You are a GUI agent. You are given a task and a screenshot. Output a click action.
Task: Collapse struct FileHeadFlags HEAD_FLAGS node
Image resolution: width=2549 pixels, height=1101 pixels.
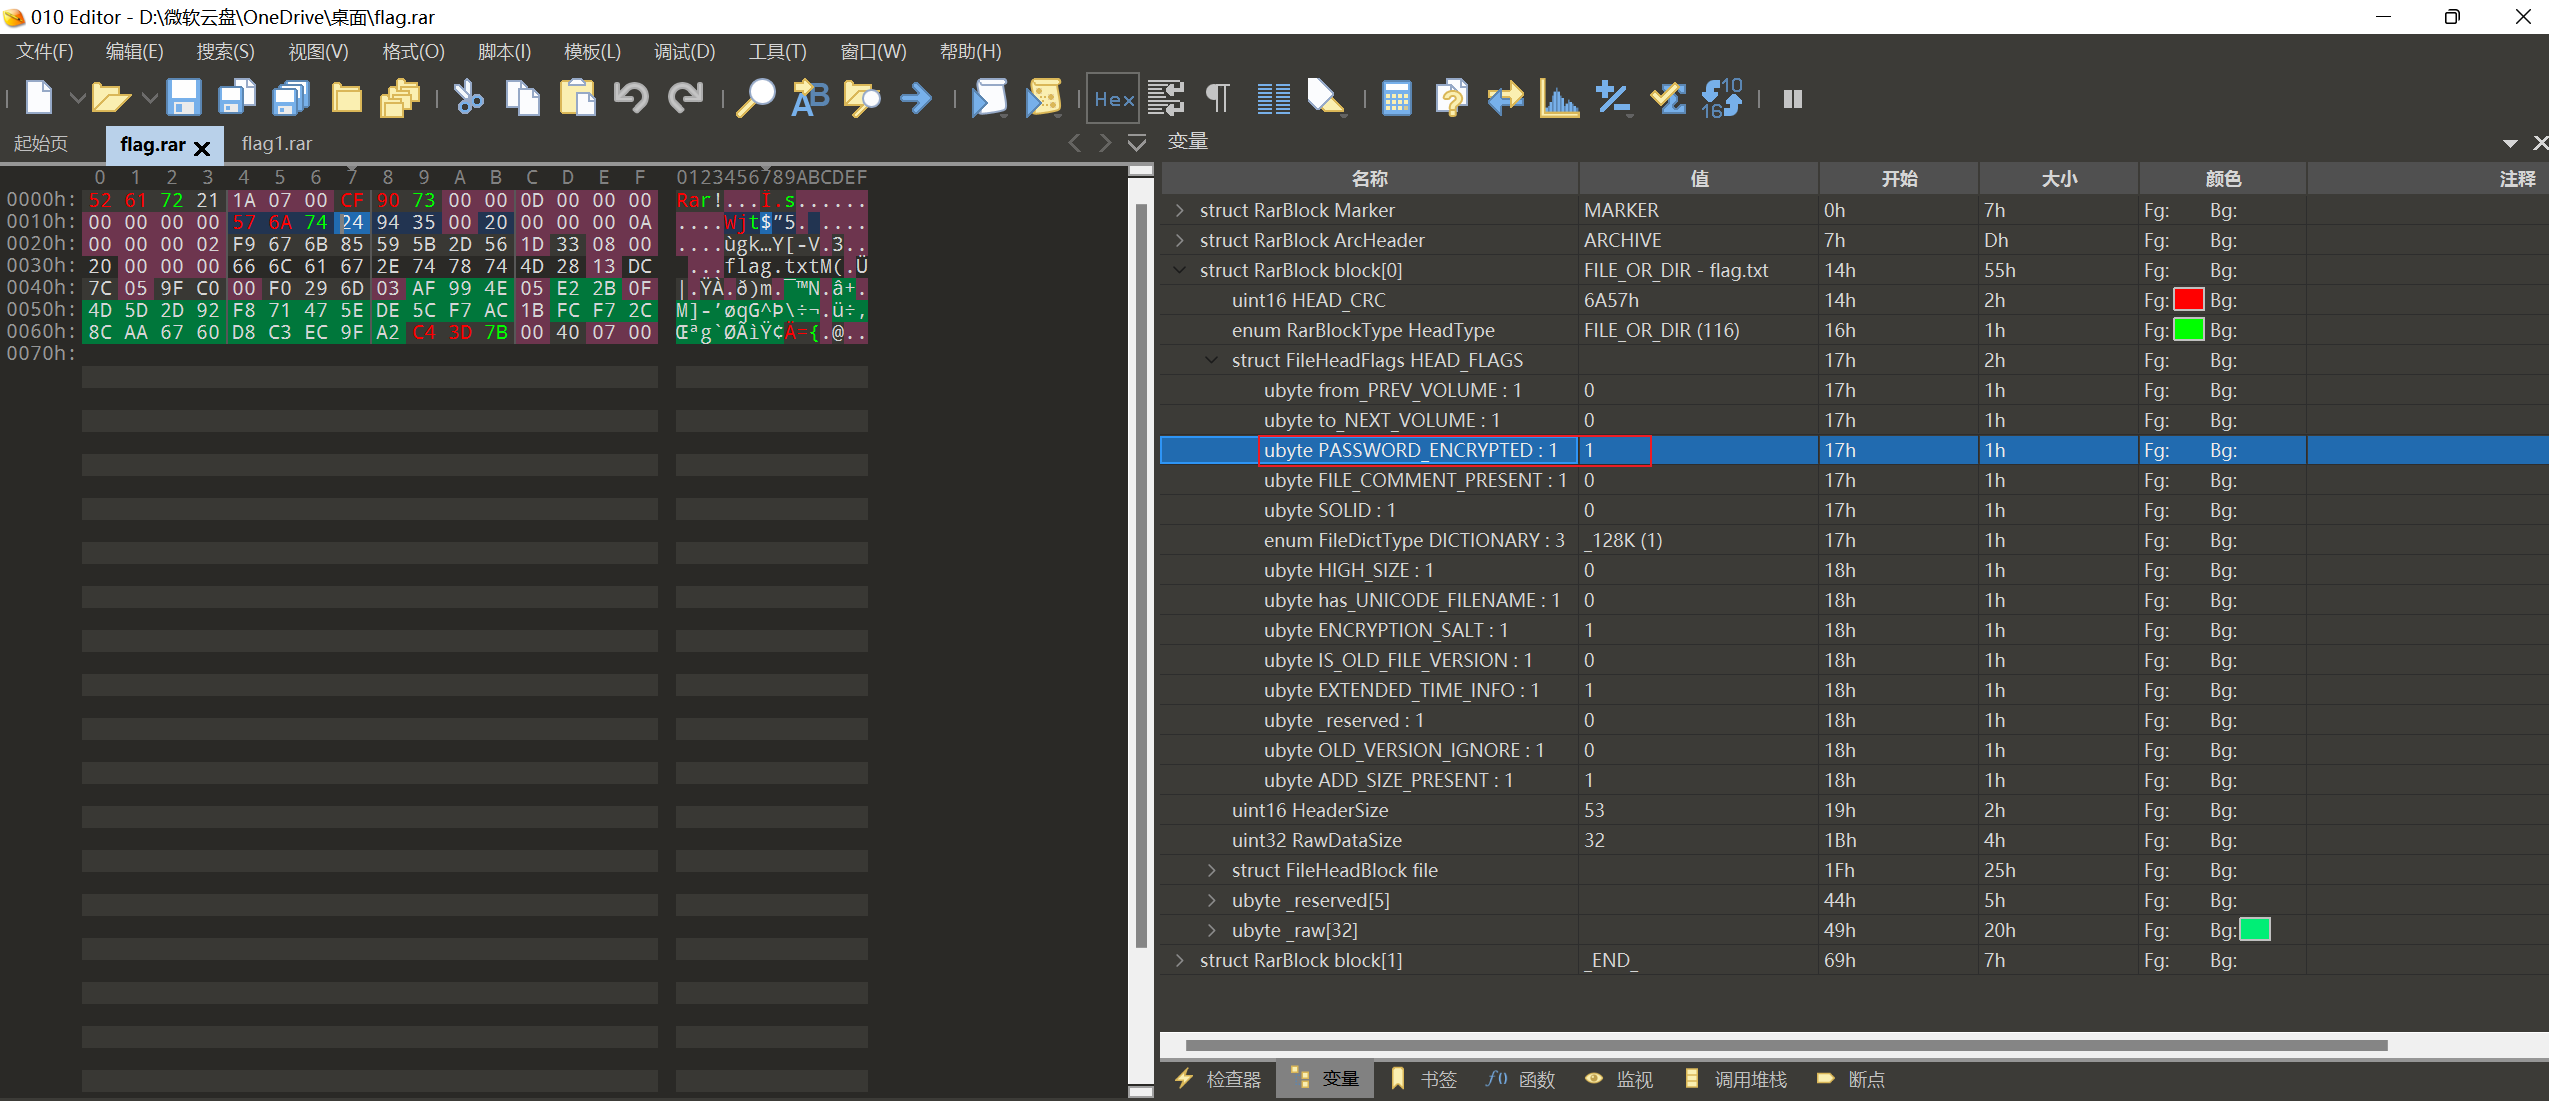pyautogui.click(x=1212, y=360)
